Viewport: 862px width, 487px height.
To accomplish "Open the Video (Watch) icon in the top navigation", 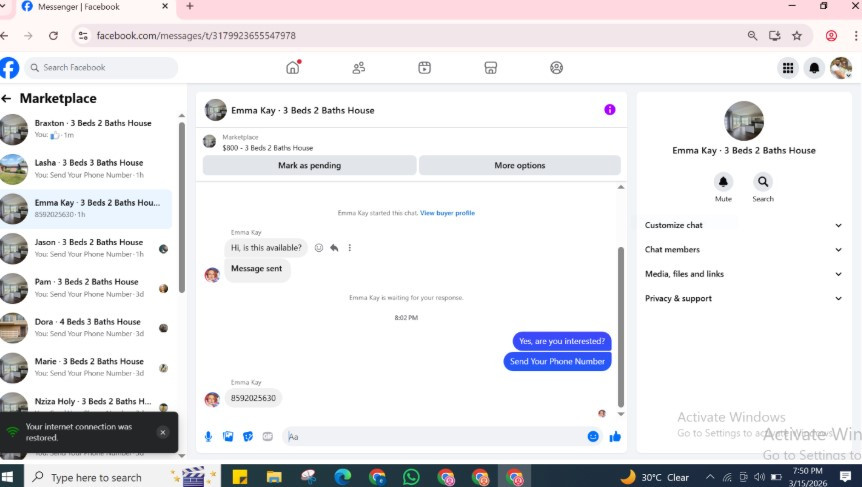I will (x=424, y=68).
